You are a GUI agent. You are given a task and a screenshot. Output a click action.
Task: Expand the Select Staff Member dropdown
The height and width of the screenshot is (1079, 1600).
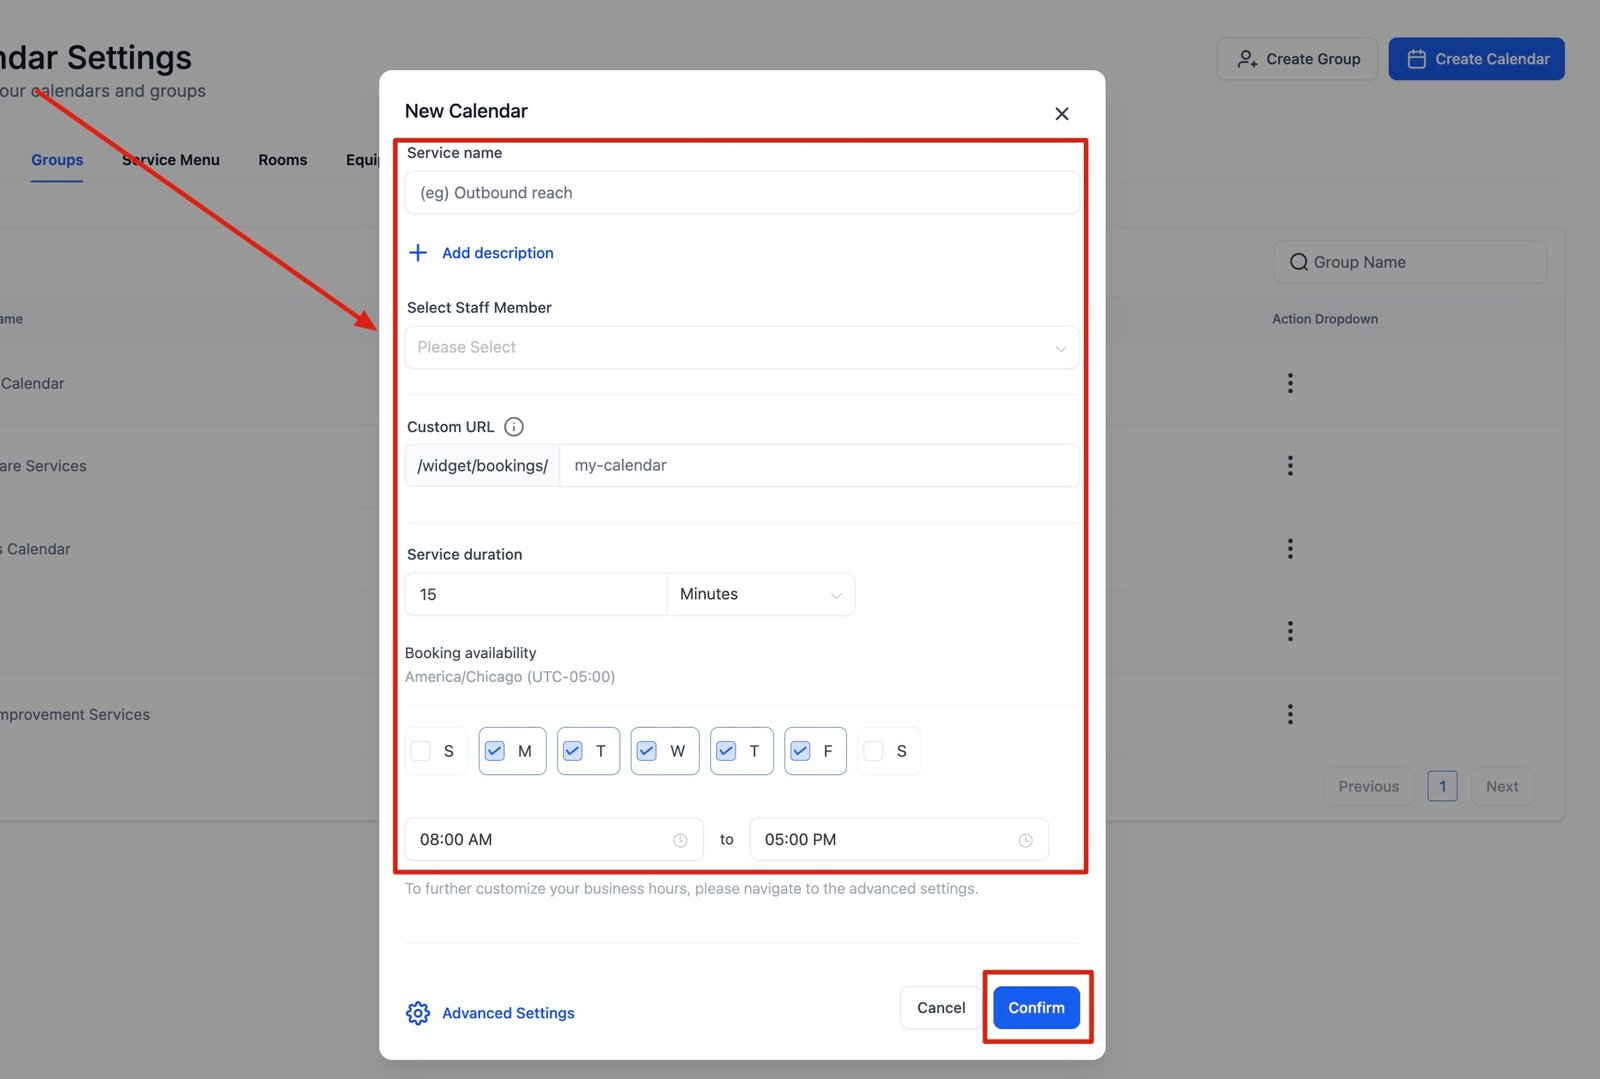coord(741,347)
